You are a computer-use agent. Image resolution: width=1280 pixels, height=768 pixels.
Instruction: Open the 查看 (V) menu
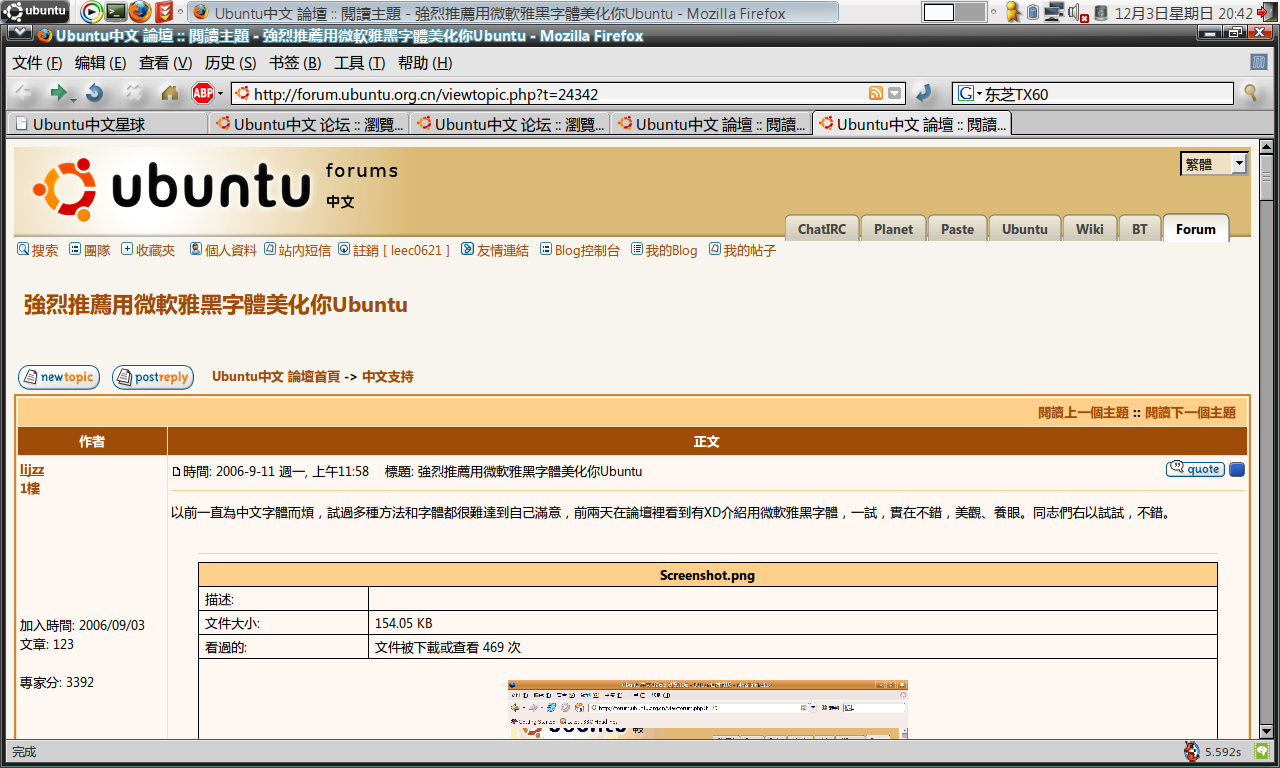tap(165, 63)
